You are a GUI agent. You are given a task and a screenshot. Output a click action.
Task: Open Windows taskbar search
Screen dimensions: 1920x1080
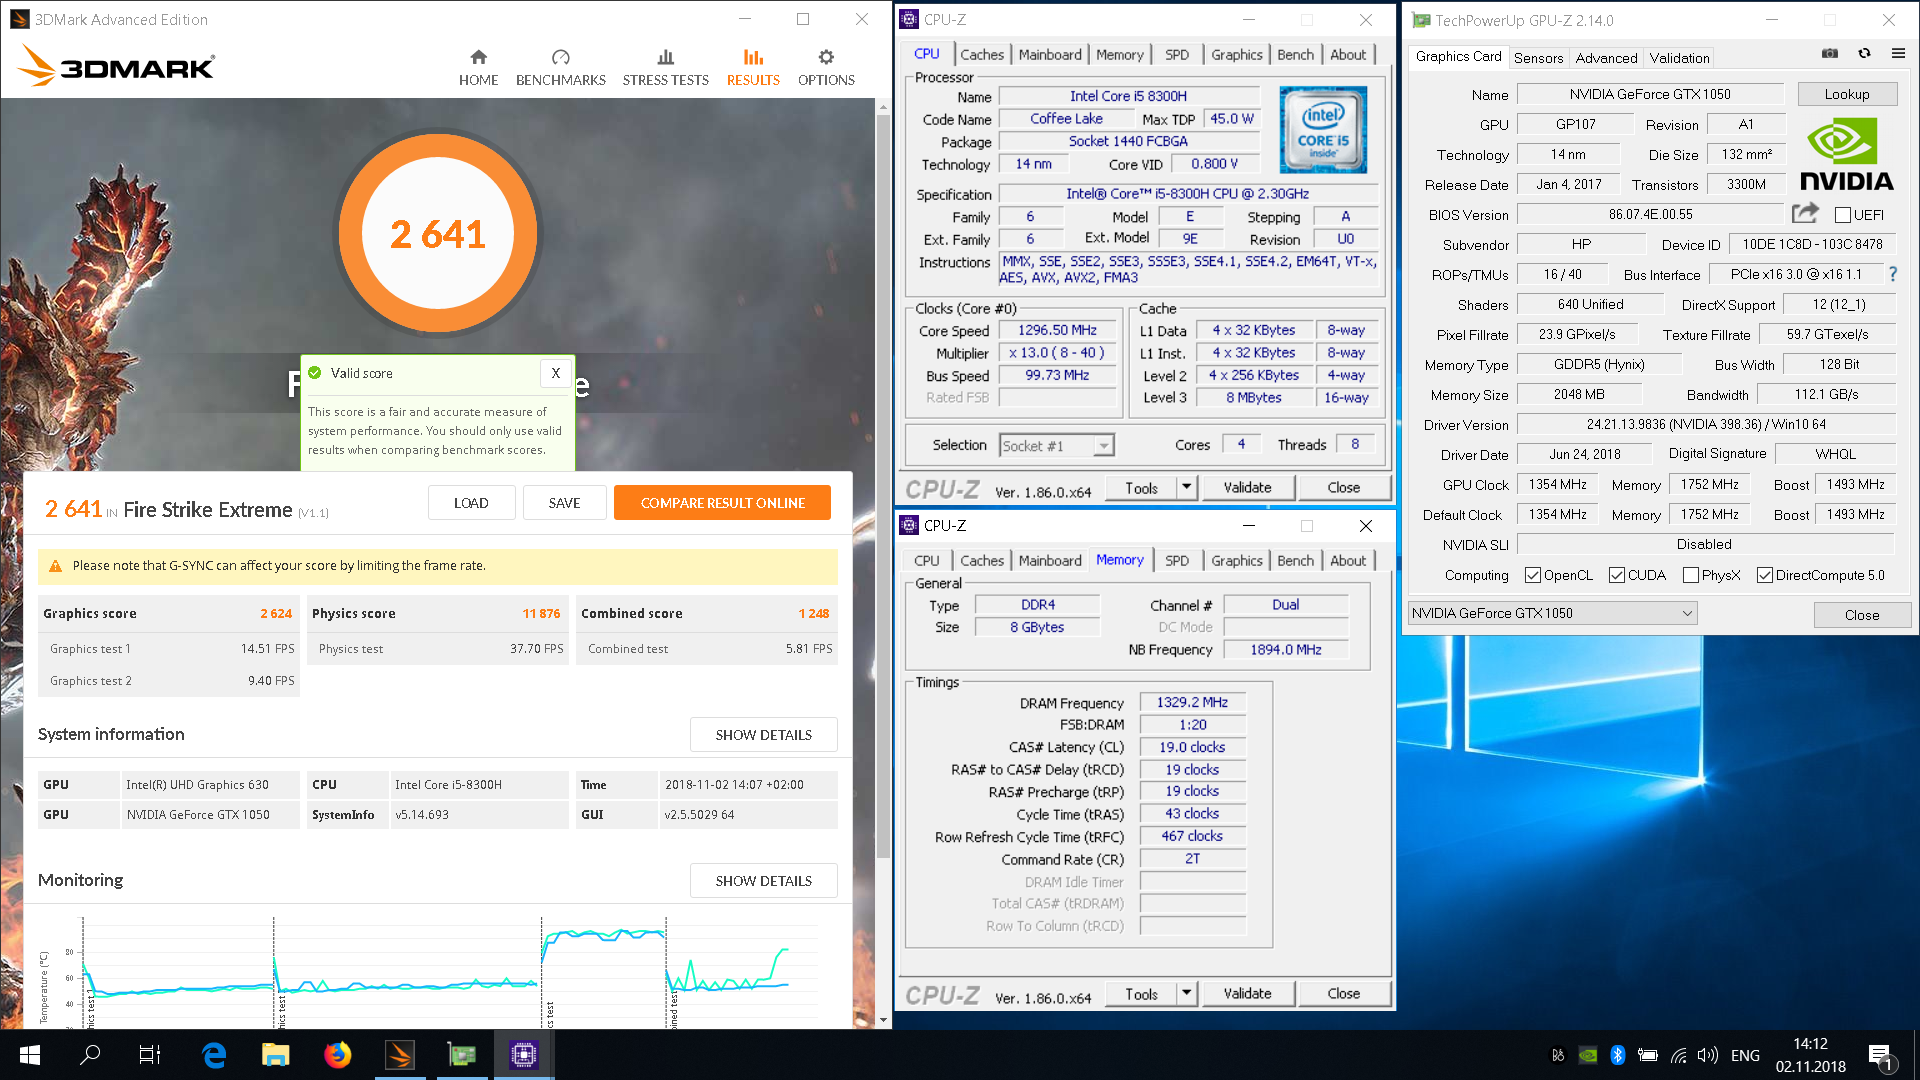tap(90, 1055)
